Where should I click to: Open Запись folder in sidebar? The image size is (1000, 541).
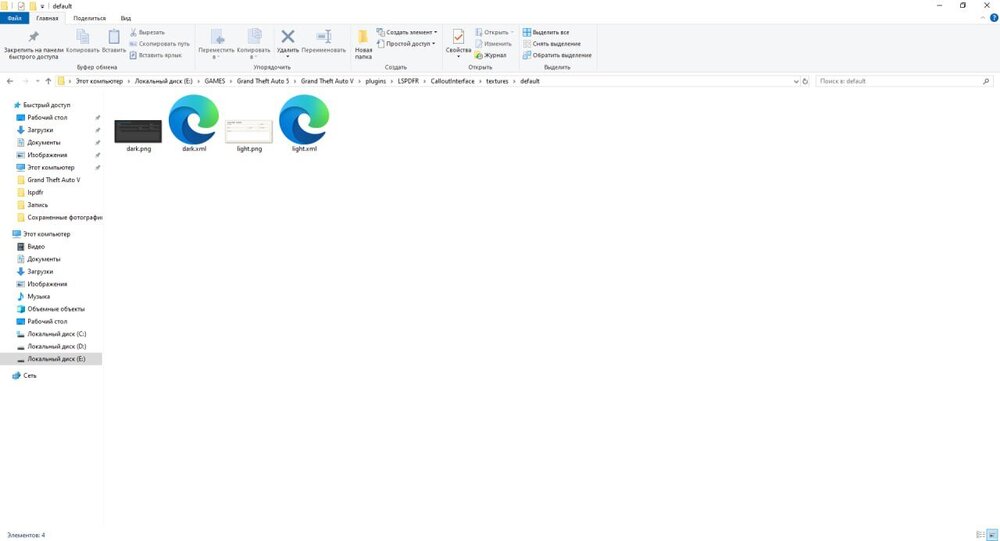[37, 205]
